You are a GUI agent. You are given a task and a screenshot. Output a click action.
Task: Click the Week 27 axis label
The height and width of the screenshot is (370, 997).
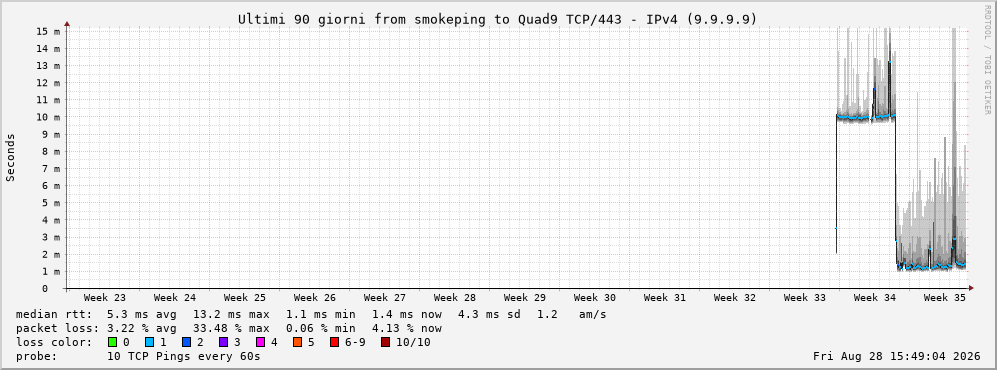pos(385,298)
